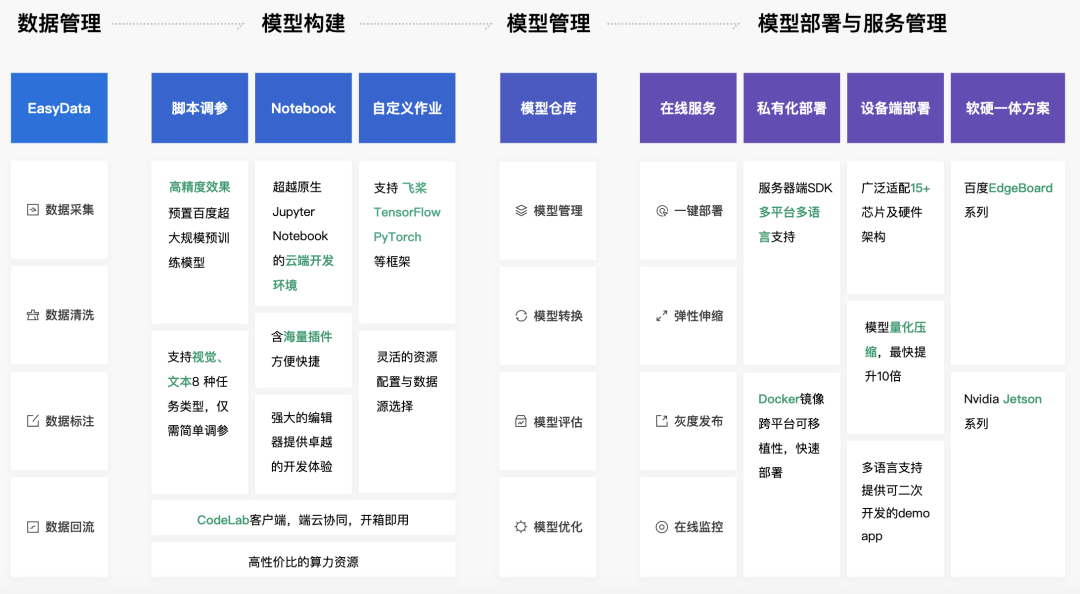Viewport: 1080px width, 594px height.
Task: Click the TensorFlow green text
Action: click(407, 212)
